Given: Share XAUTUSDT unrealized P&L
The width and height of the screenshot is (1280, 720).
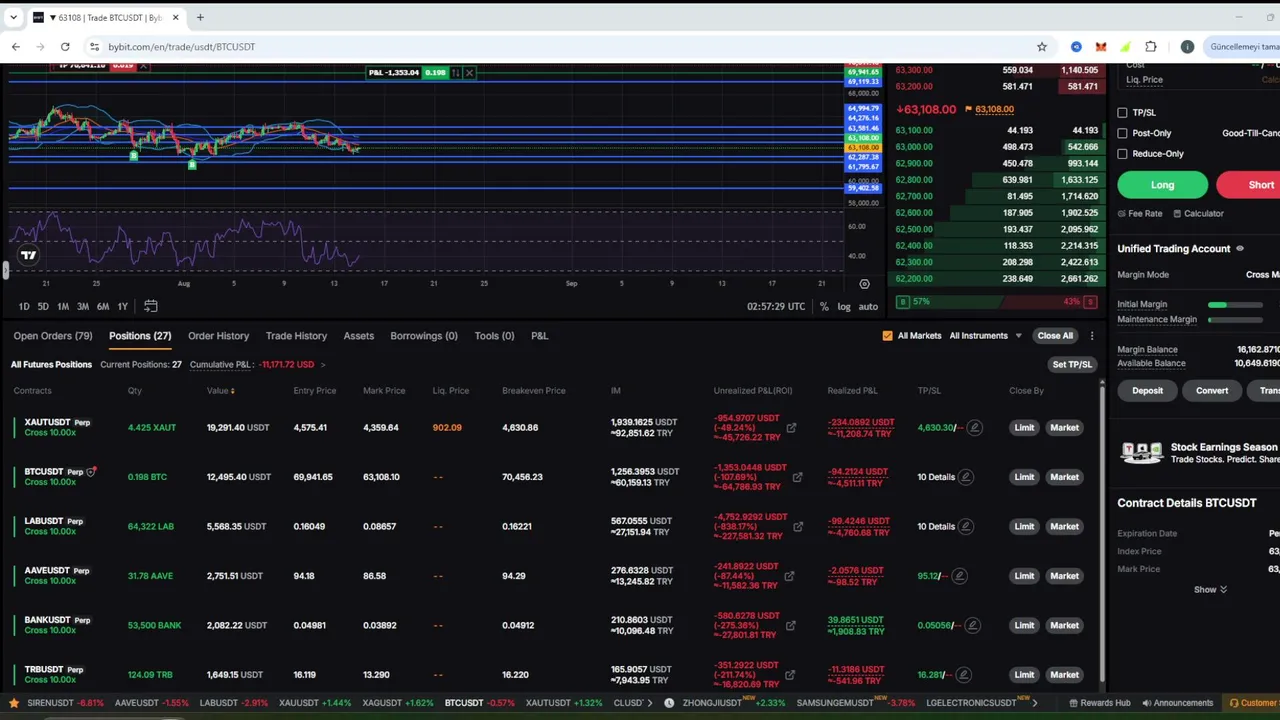Looking at the screenshot, I should coord(791,428).
